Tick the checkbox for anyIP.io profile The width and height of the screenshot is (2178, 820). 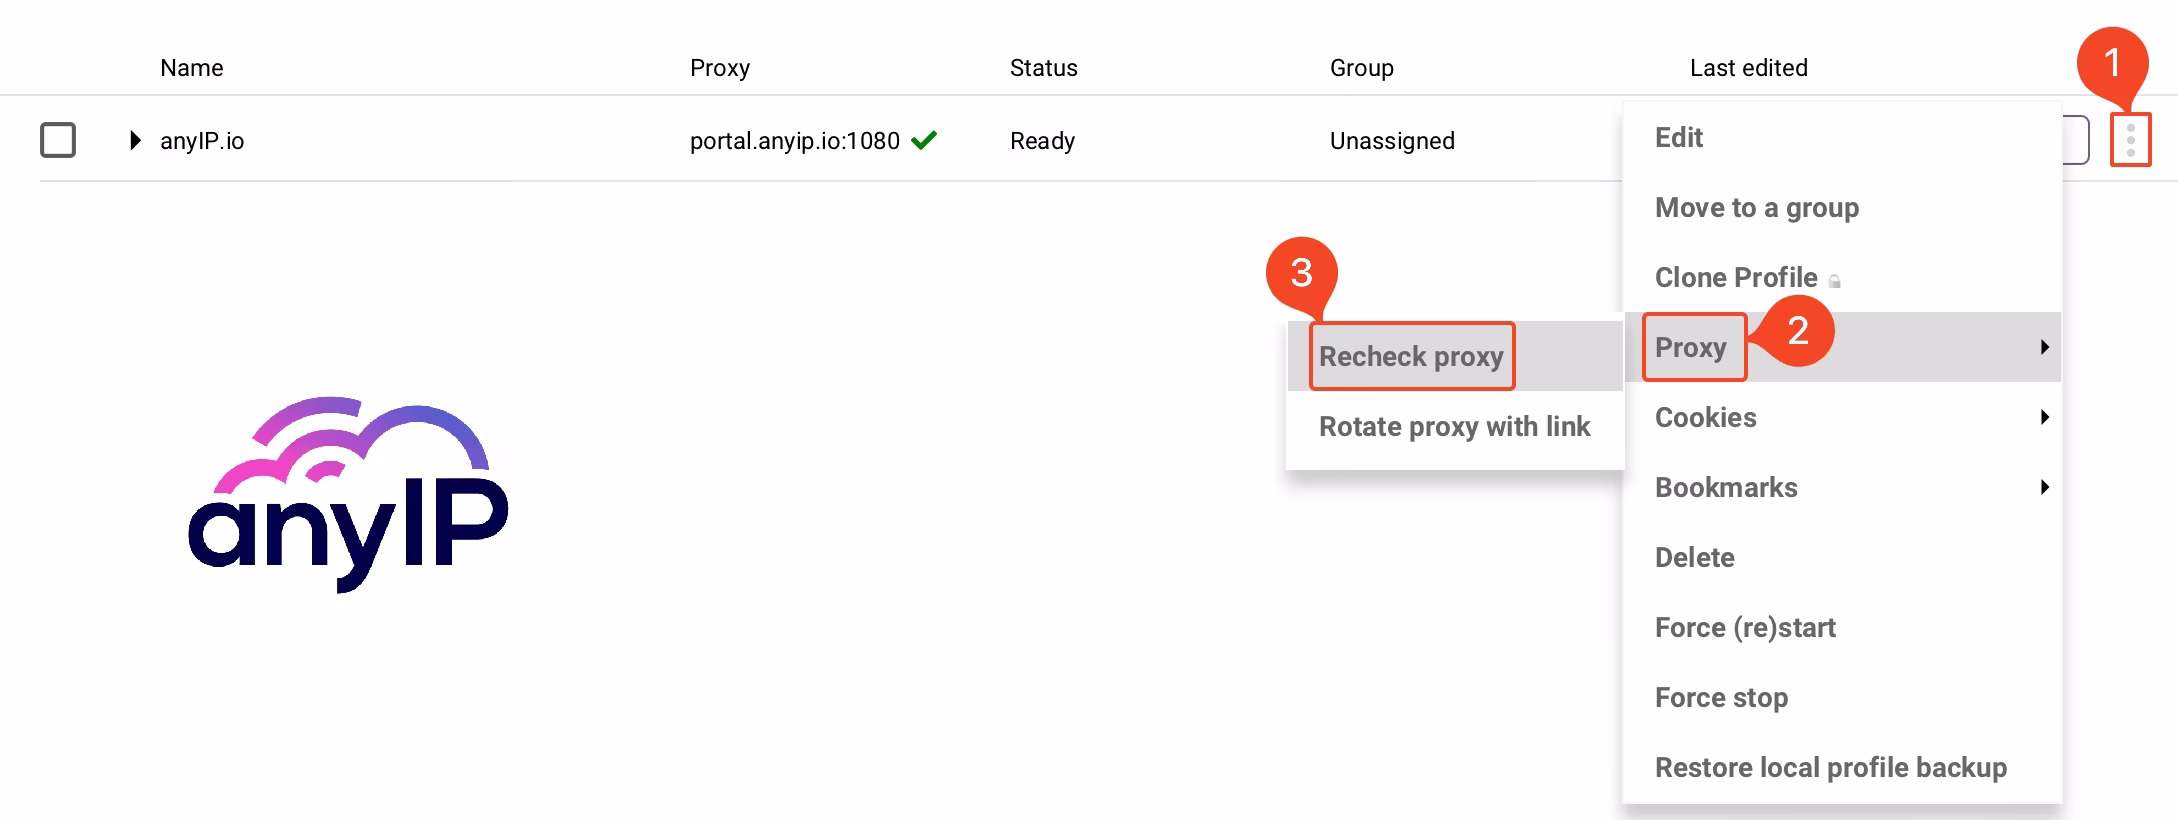(58, 140)
